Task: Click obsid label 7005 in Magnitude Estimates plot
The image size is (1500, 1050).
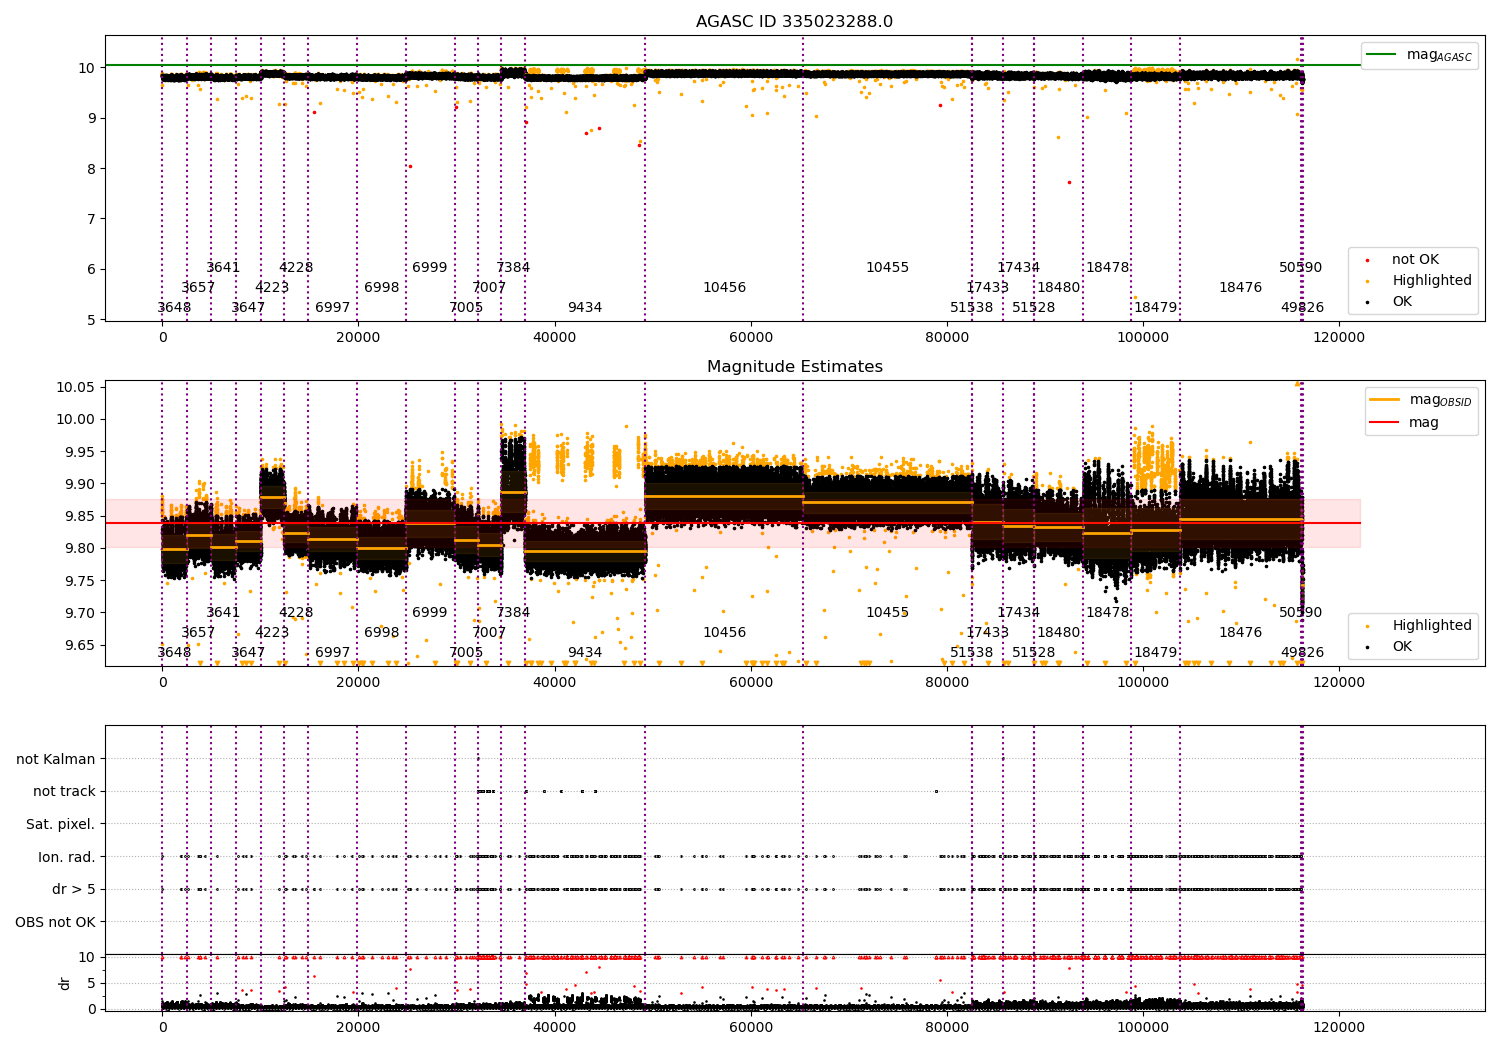Action: point(466,653)
